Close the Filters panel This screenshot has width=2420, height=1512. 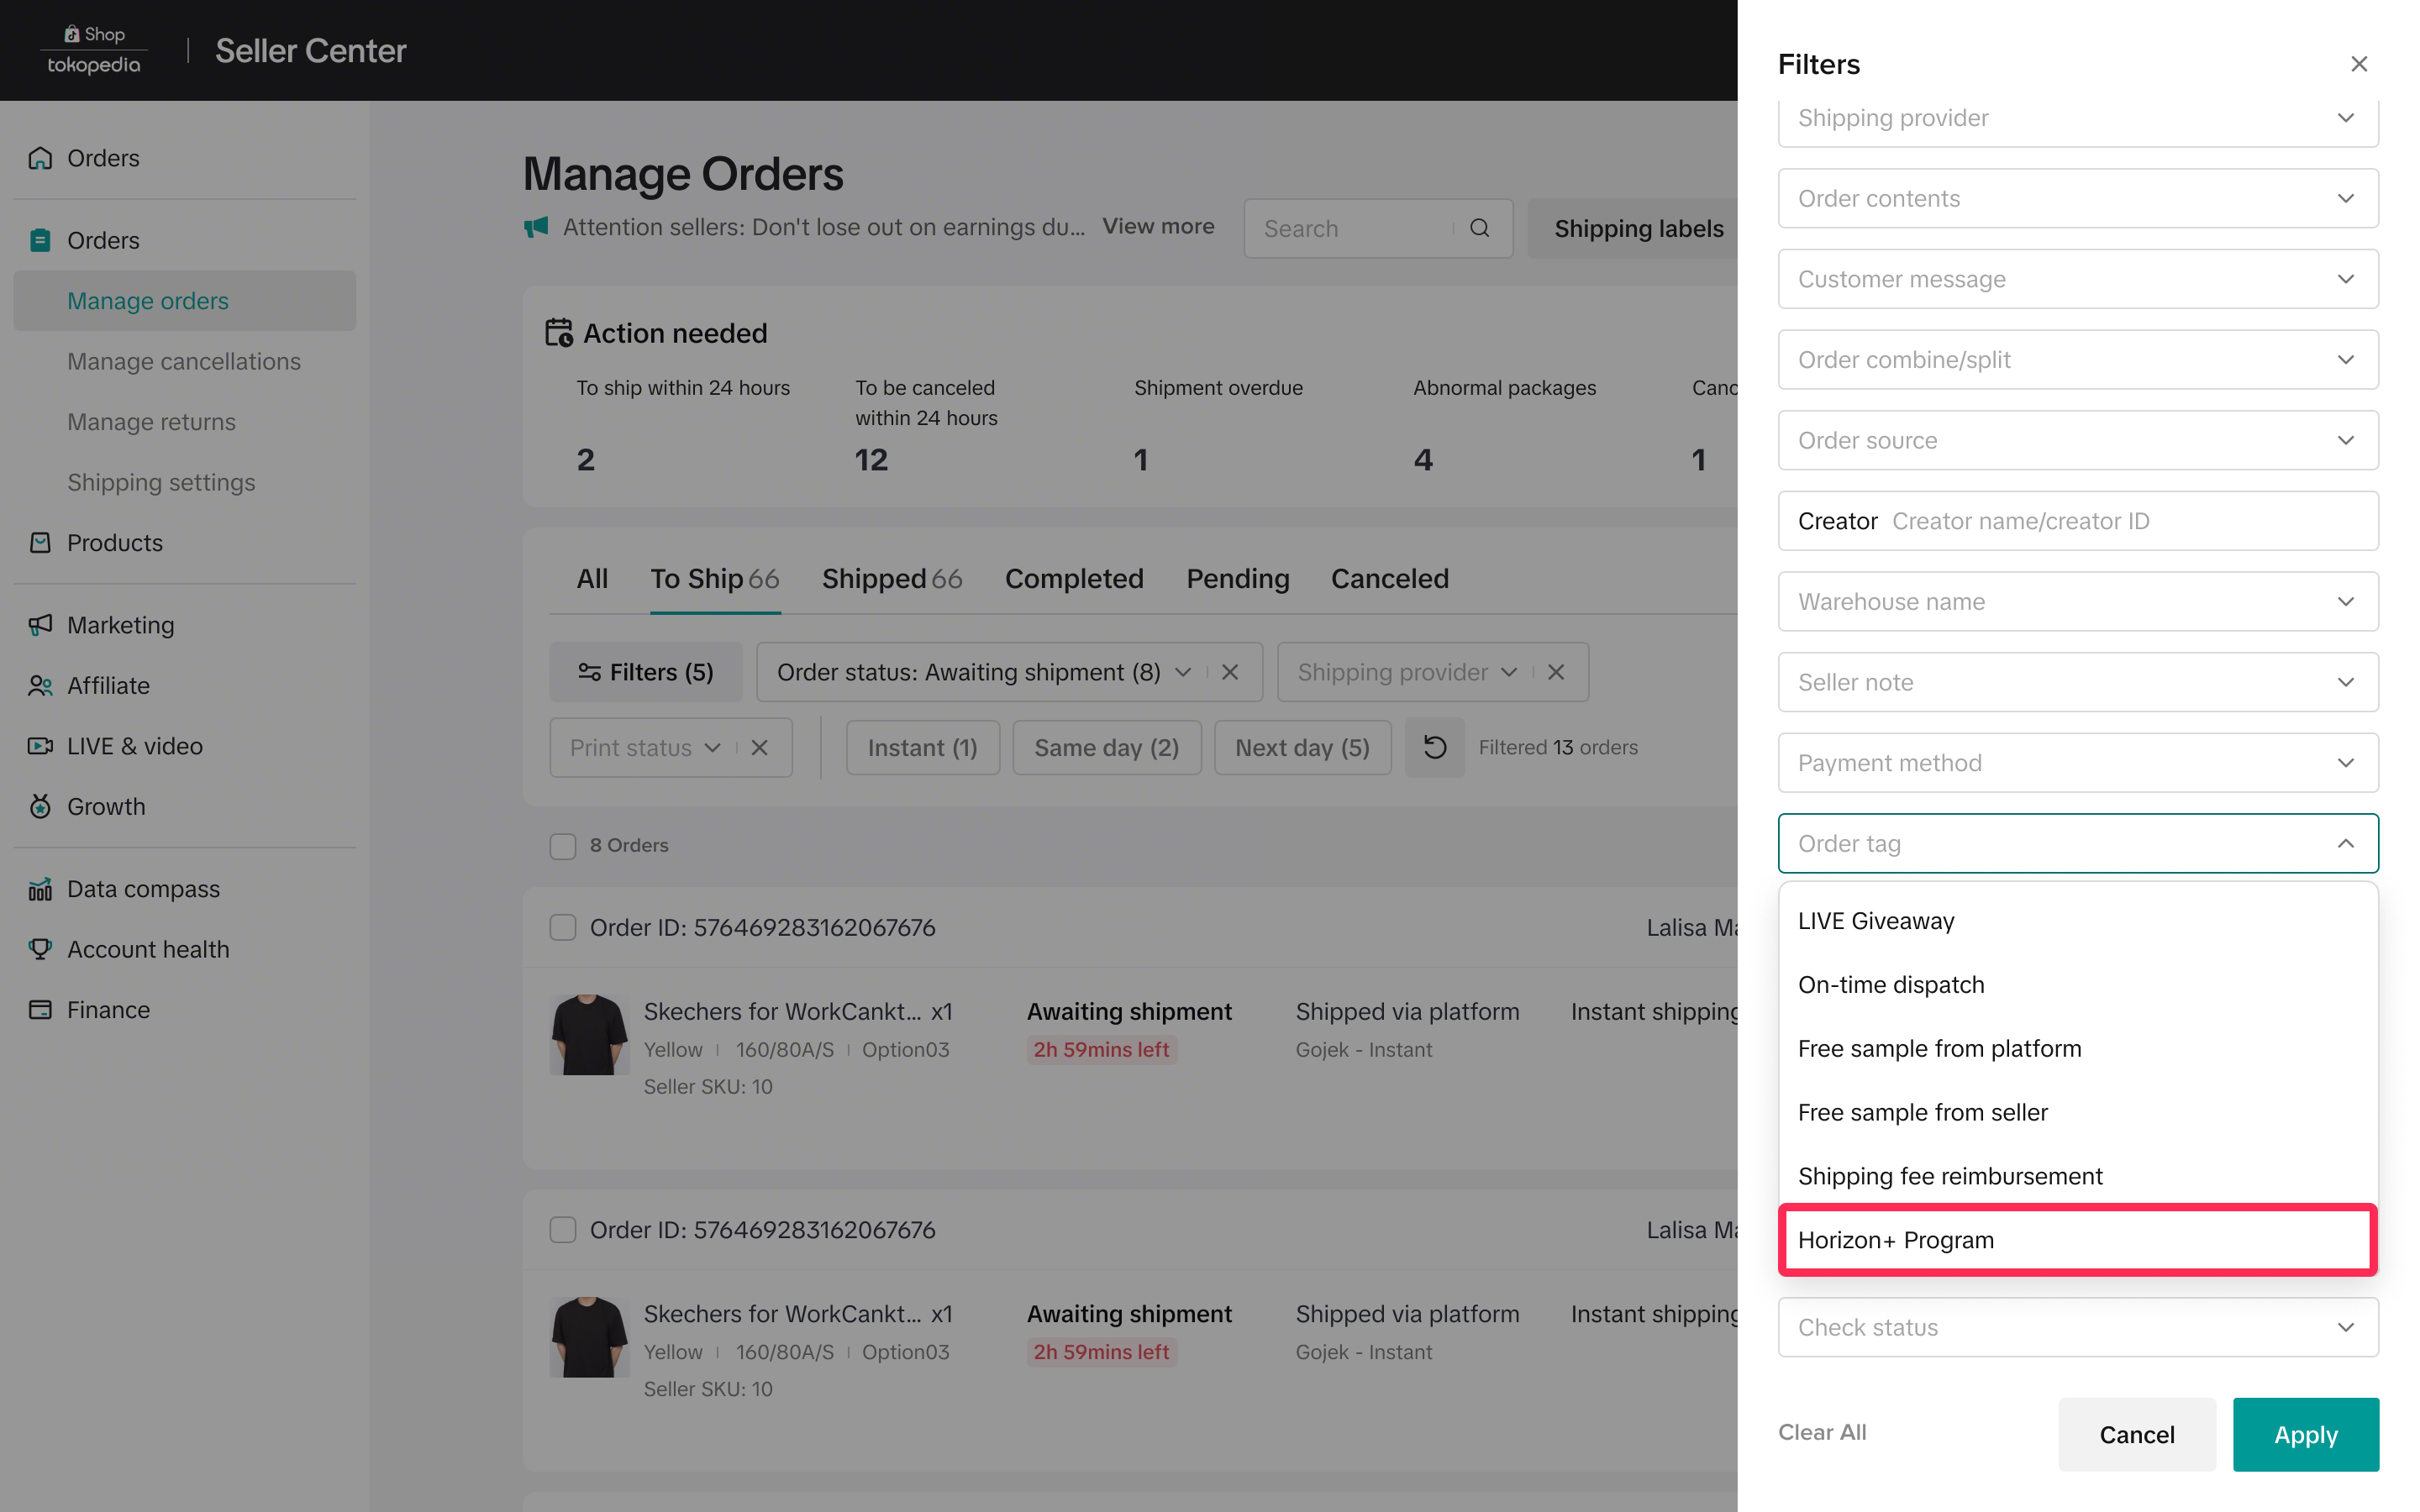[x=2358, y=64]
